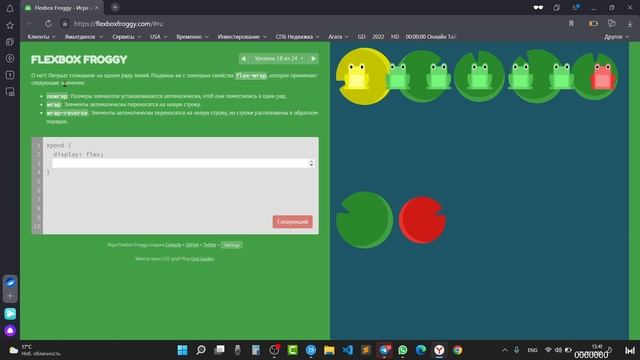
Task: Open WhatsApp from taskbar
Action: [x=402, y=350]
